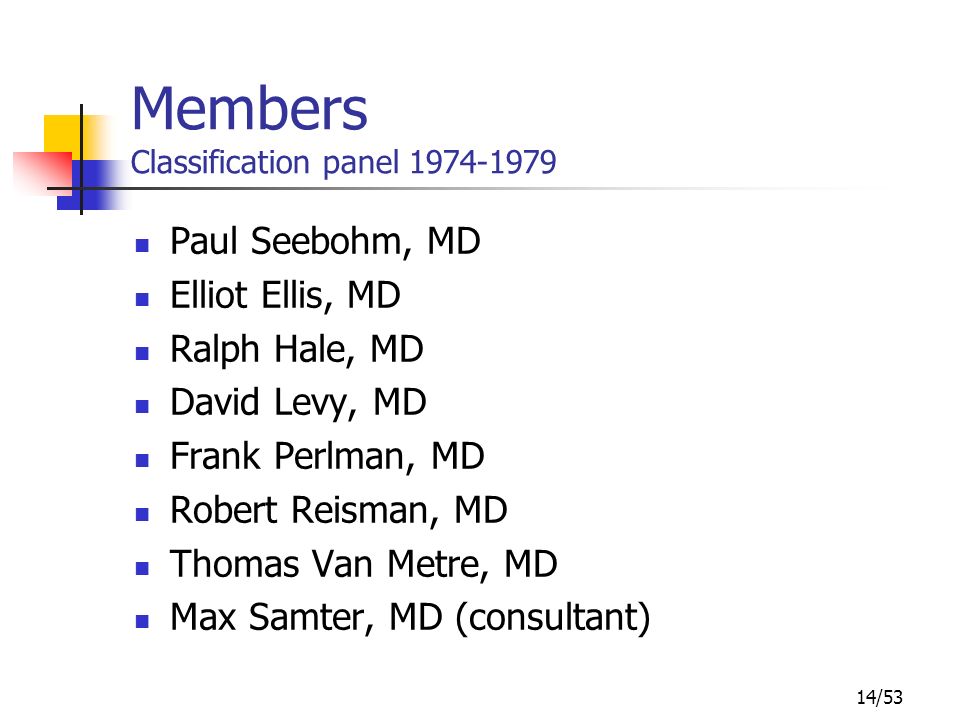The width and height of the screenshot is (960, 720).
Task: Click the bullet beside Paul Seebohm
Action: pos(142,246)
